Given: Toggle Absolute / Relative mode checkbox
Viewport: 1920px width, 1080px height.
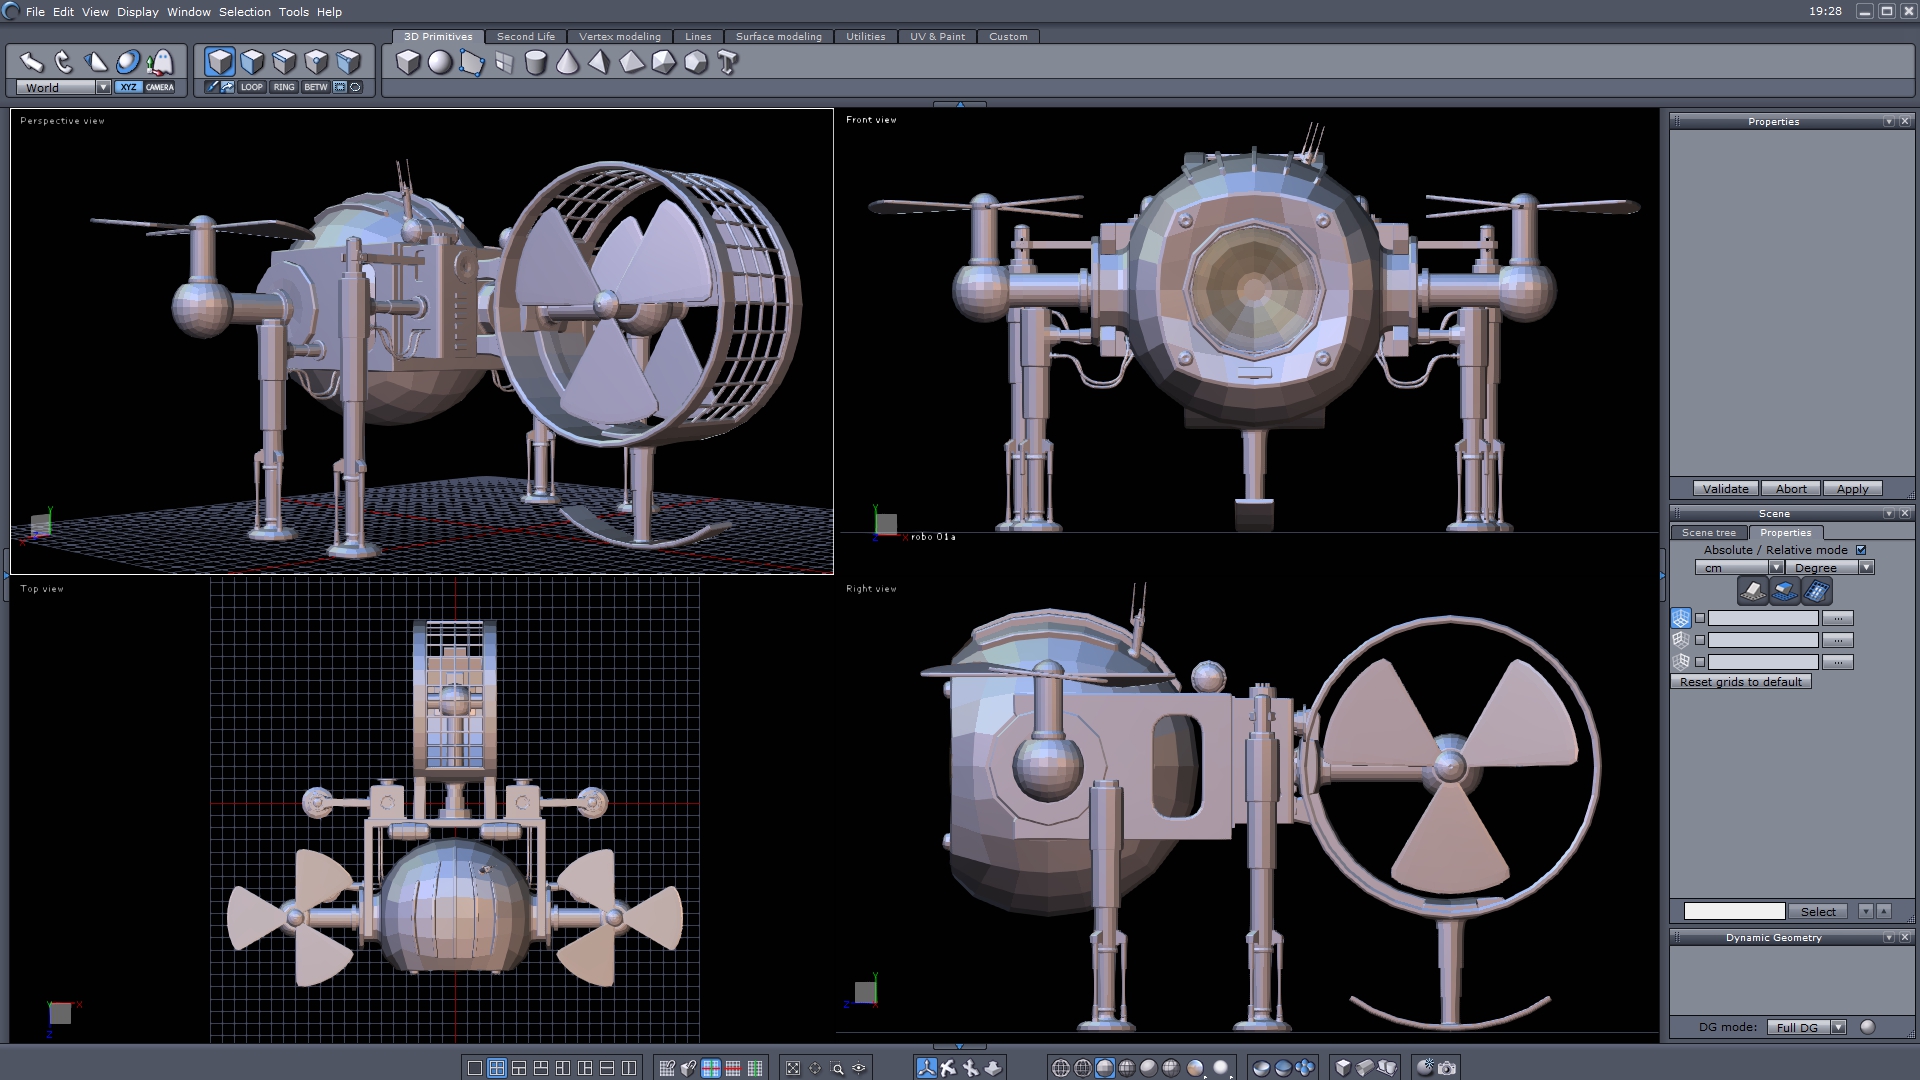Looking at the screenshot, I should pyautogui.click(x=1861, y=550).
